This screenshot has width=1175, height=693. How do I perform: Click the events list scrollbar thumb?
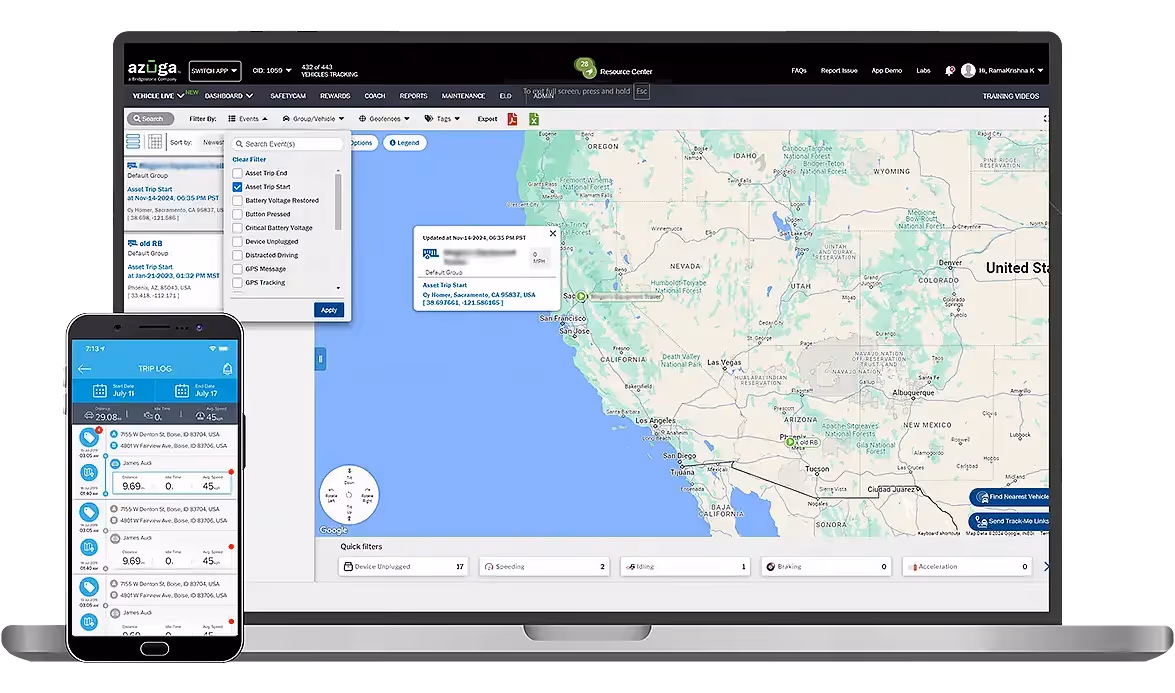tap(338, 202)
